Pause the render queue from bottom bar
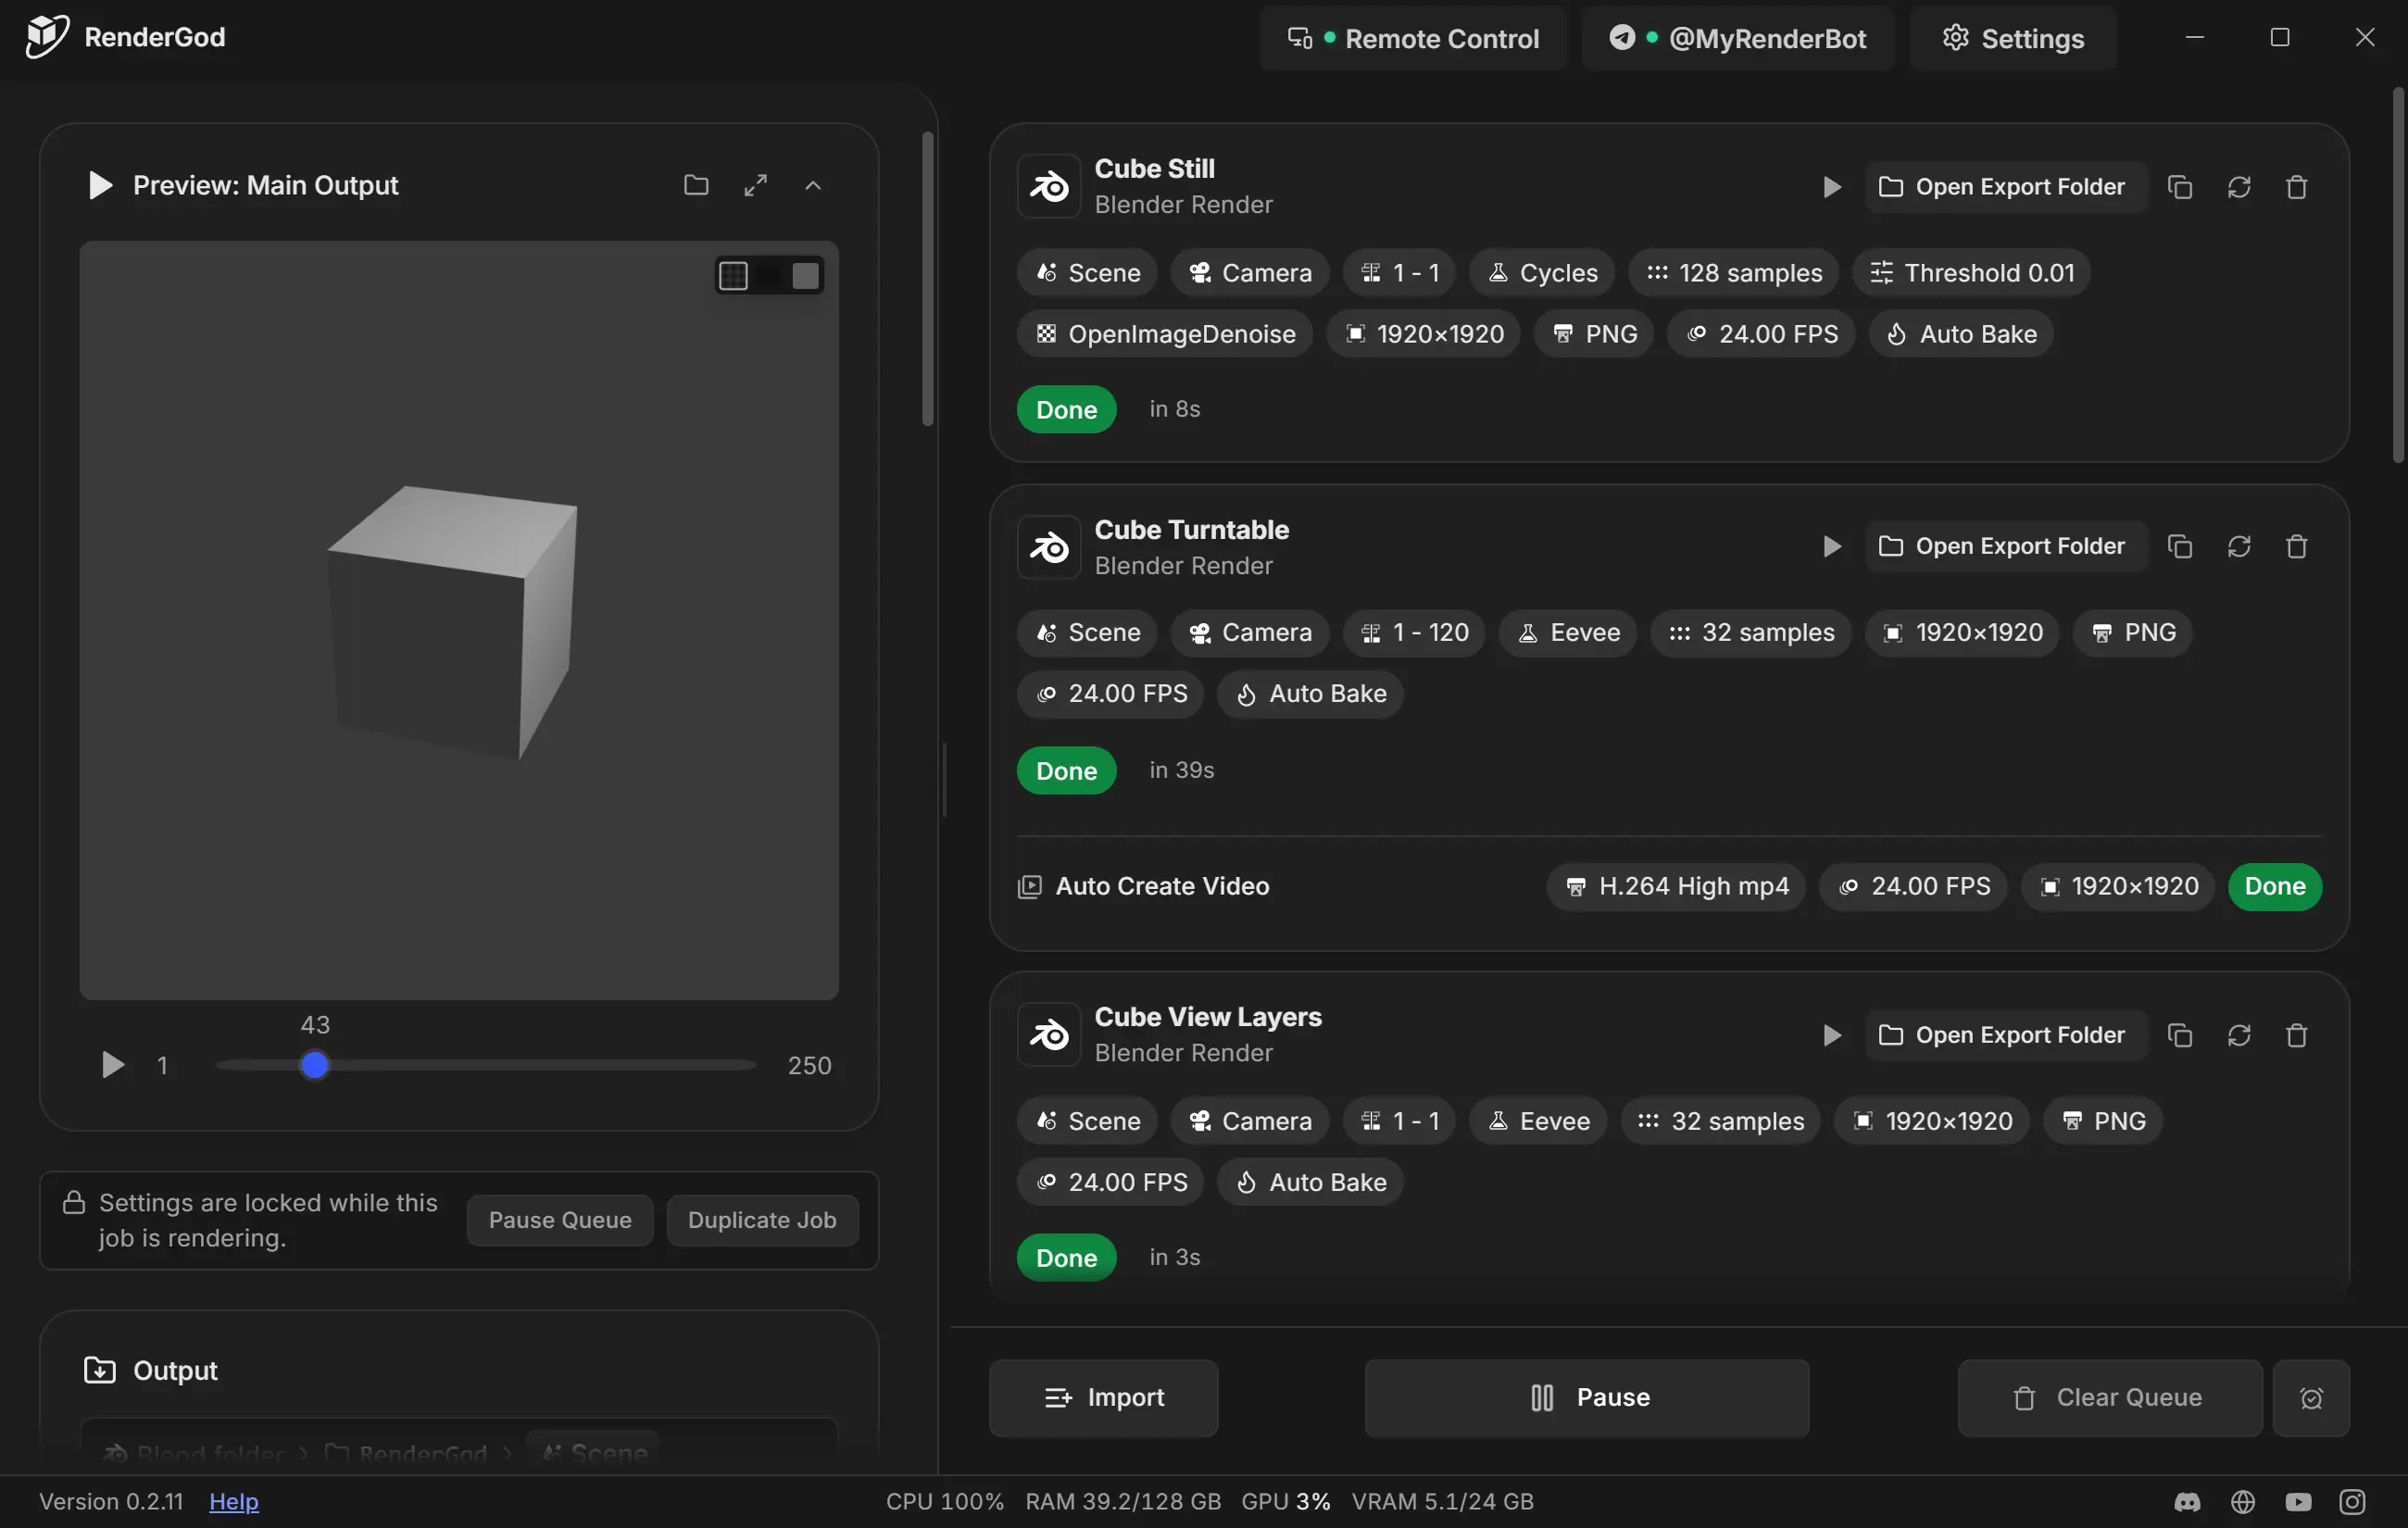This screenshot has width=2408, height=1528. [1587, 1398]
